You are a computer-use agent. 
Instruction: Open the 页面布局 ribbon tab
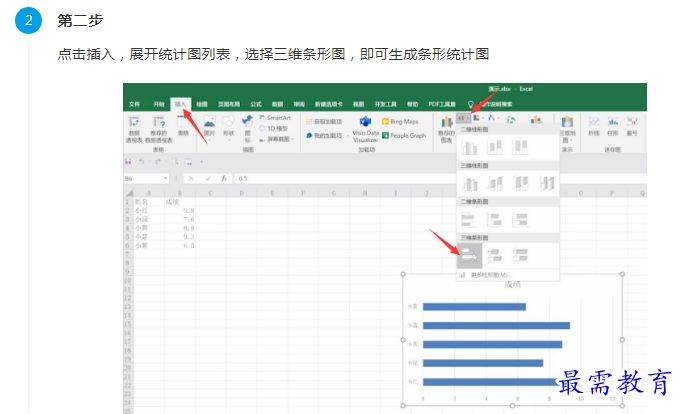click(x=229, y=104)
